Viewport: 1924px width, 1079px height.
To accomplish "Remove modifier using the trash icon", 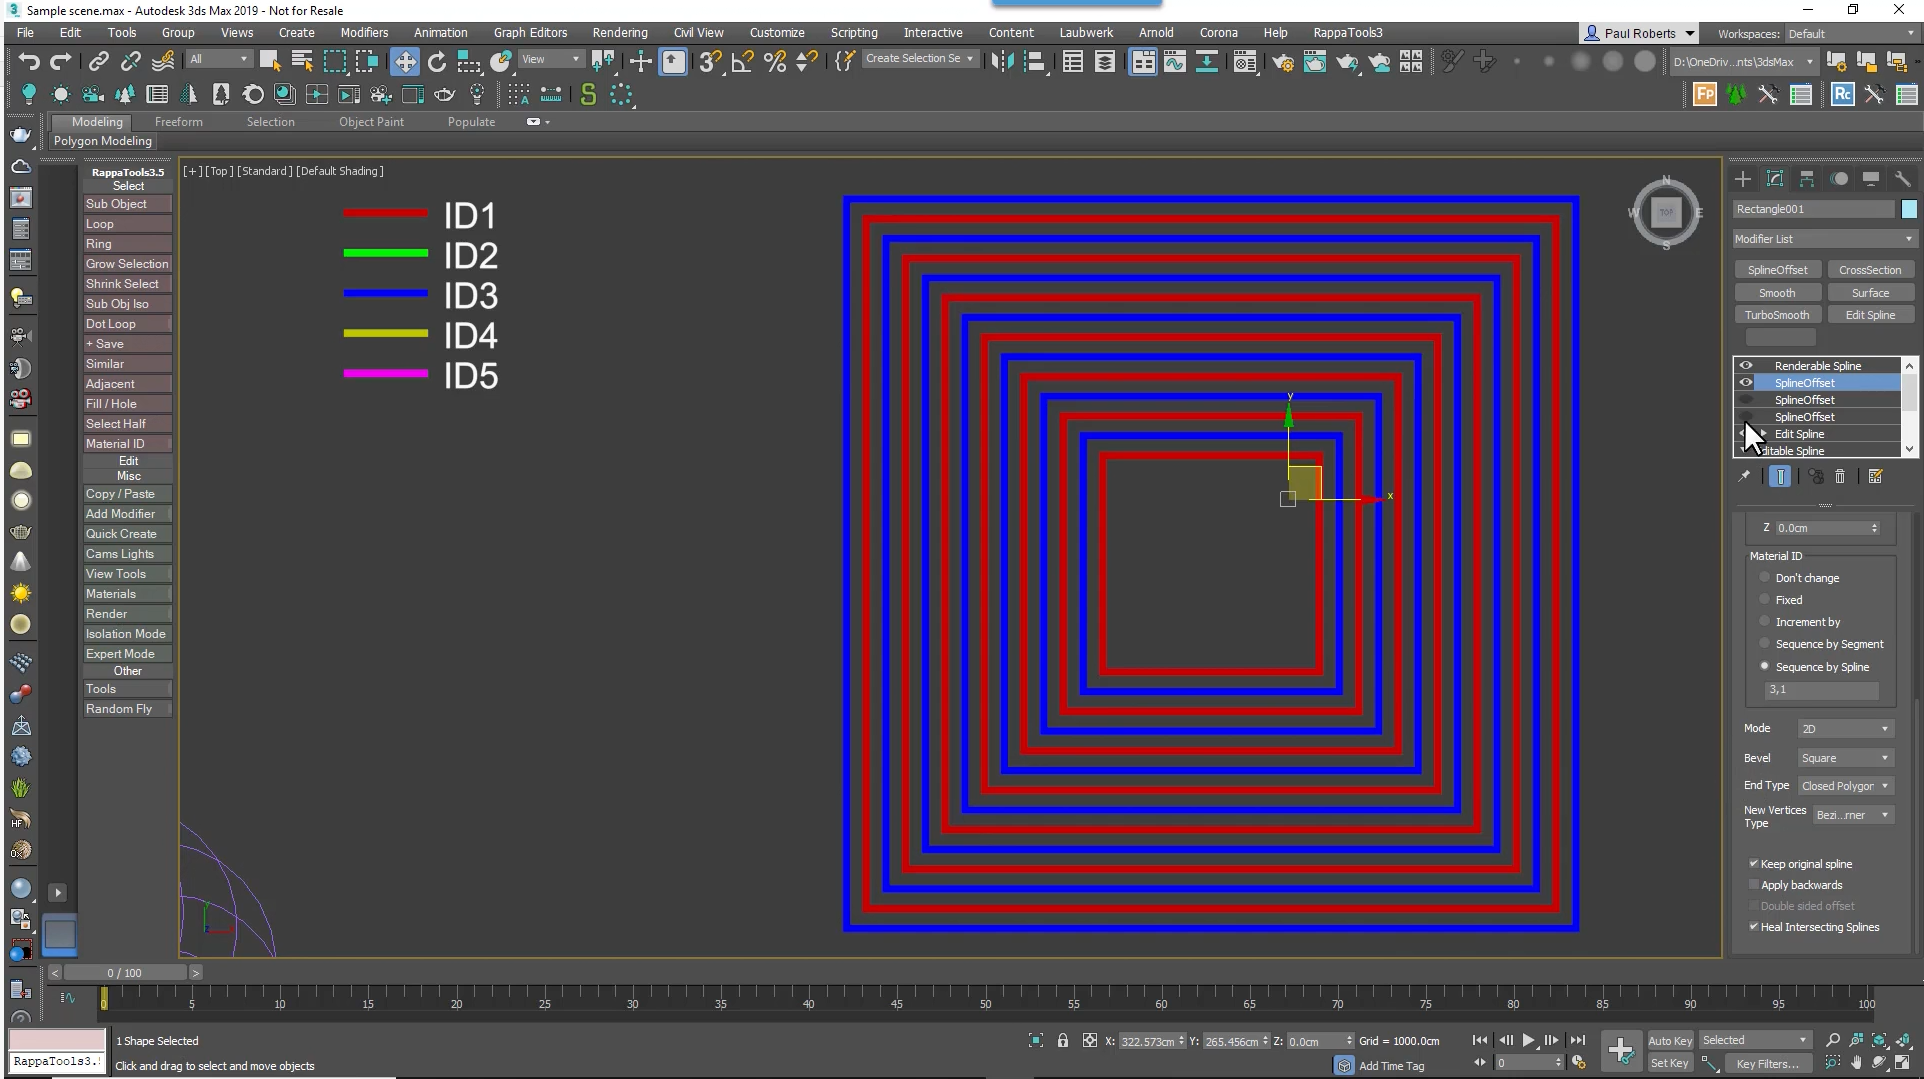I will click(x=1840, y=477).
